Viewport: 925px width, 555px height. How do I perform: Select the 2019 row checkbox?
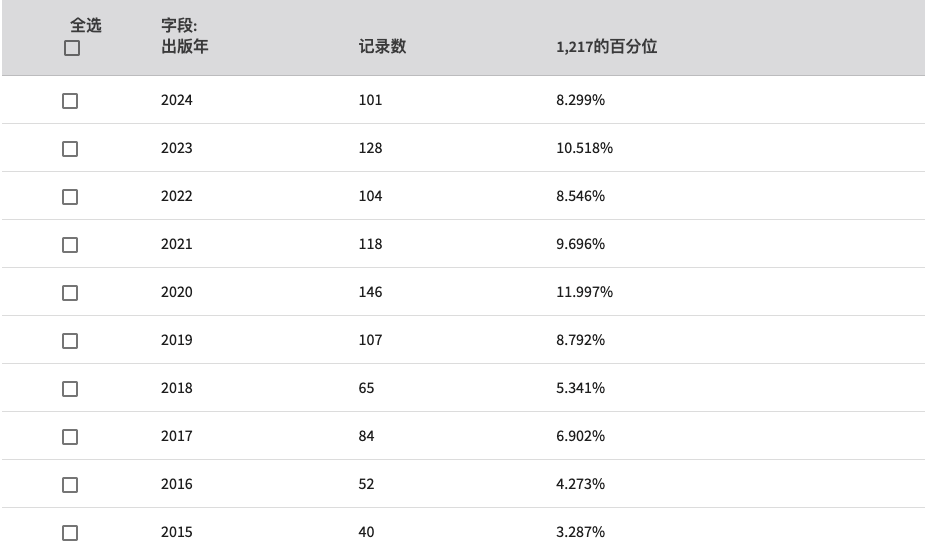click(70, 341)
